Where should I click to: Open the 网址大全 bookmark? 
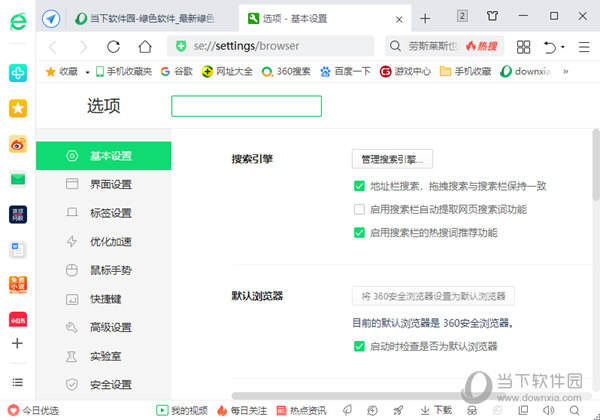227,72
